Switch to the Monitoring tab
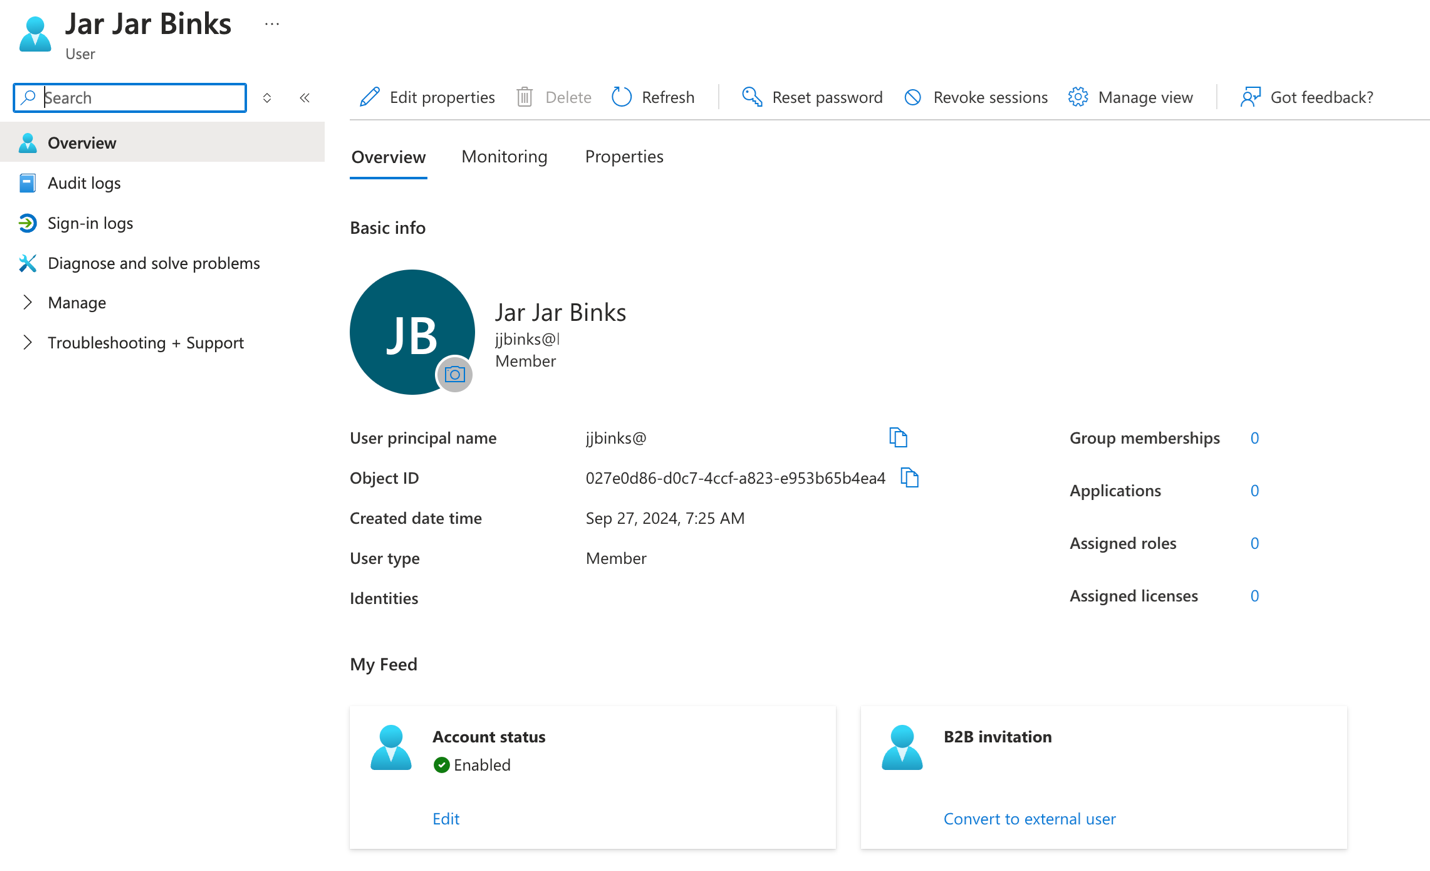1430x871 pixels. [x=504, y=156]
